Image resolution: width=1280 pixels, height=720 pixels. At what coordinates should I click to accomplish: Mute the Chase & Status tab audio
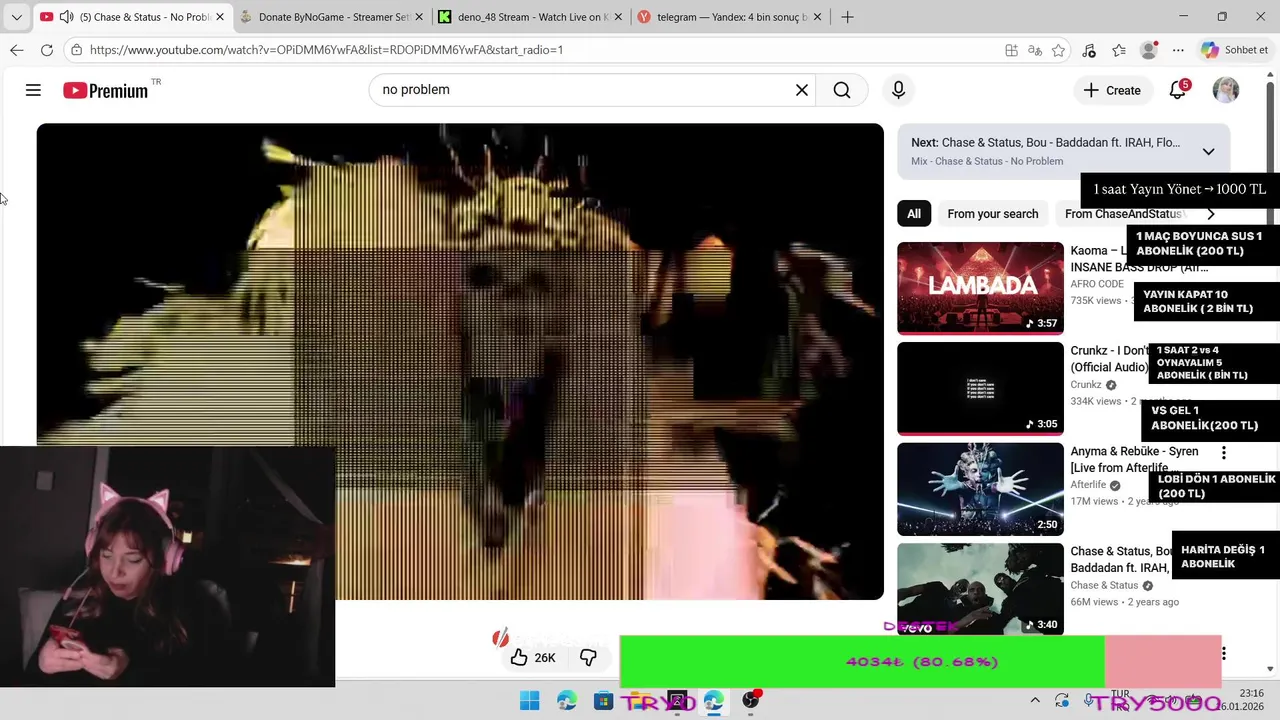(x=66, y=17)
